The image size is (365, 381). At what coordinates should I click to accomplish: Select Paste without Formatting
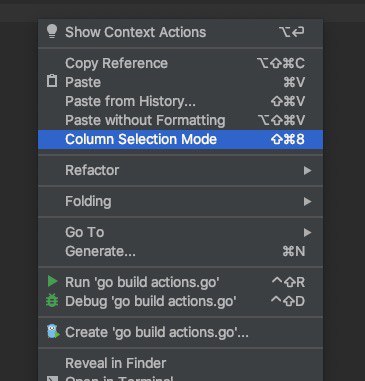tap(180, 120)
